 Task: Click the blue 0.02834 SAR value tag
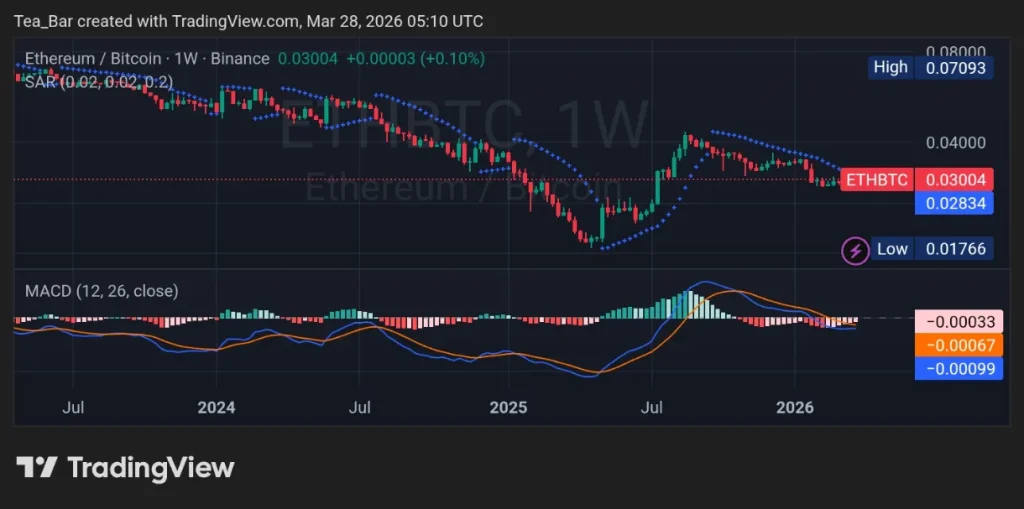coord(955,203)
